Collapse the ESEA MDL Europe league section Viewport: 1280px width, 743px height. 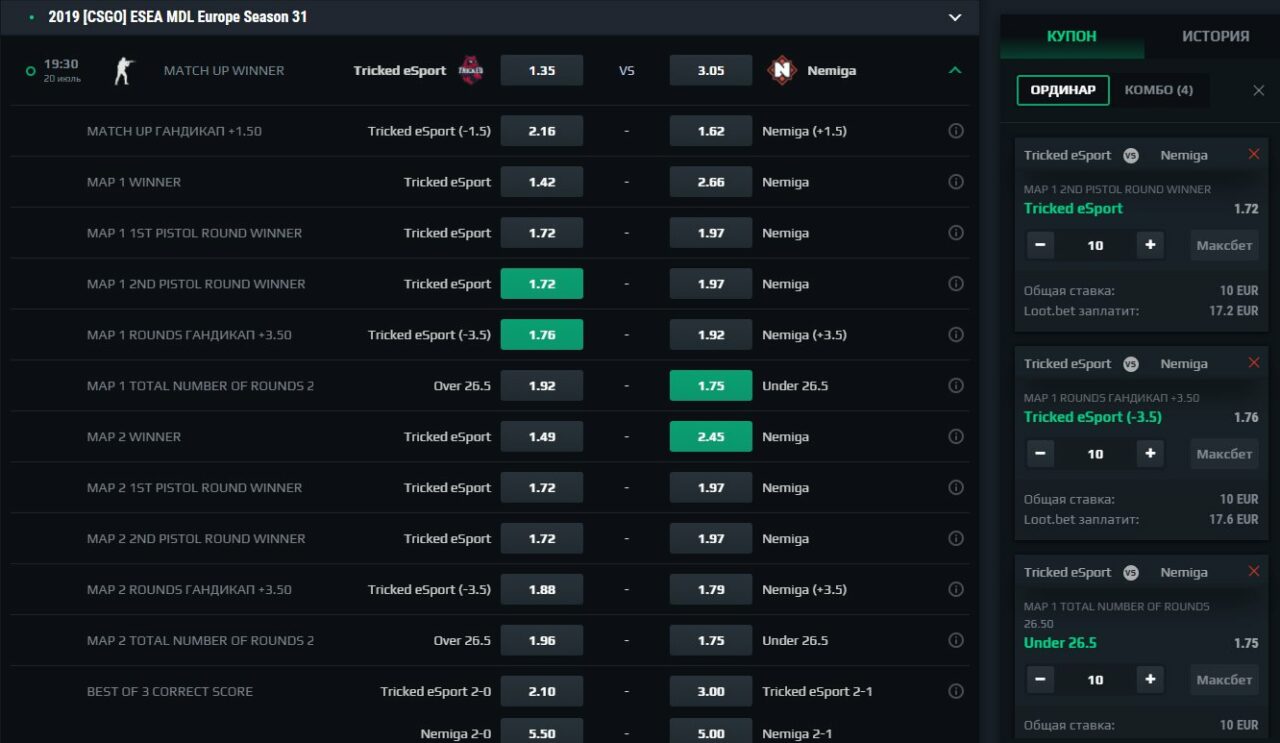pos(953,17)
